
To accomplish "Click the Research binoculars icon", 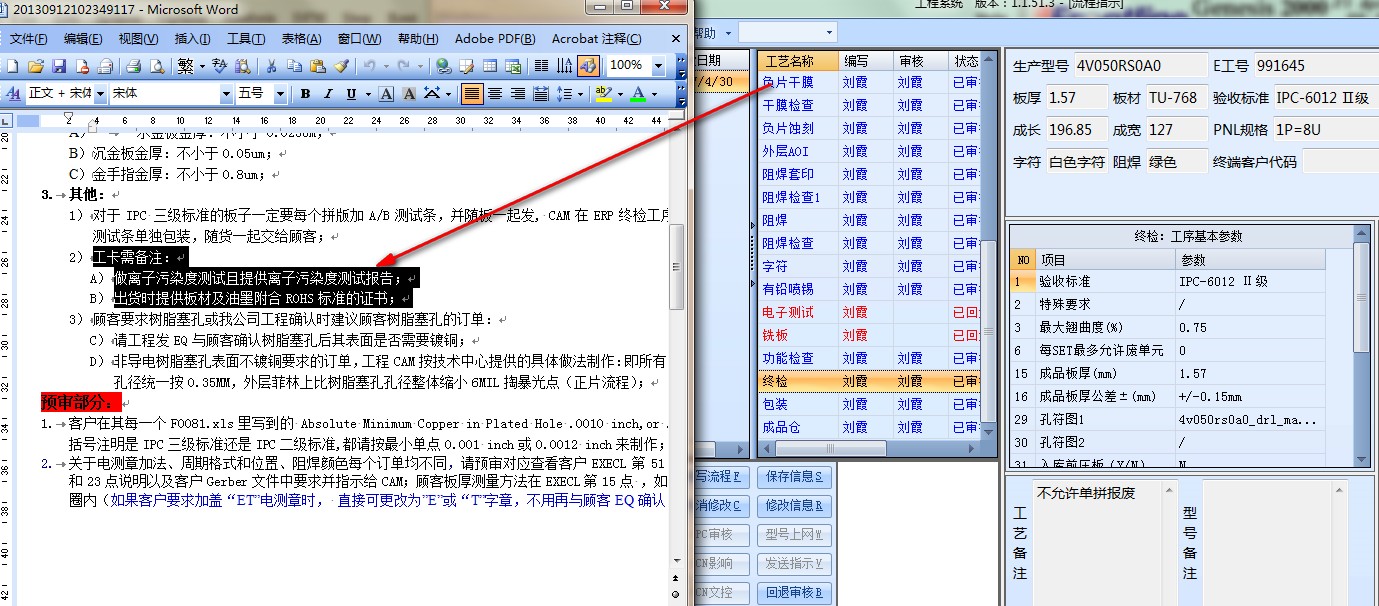I will [242, 66].
